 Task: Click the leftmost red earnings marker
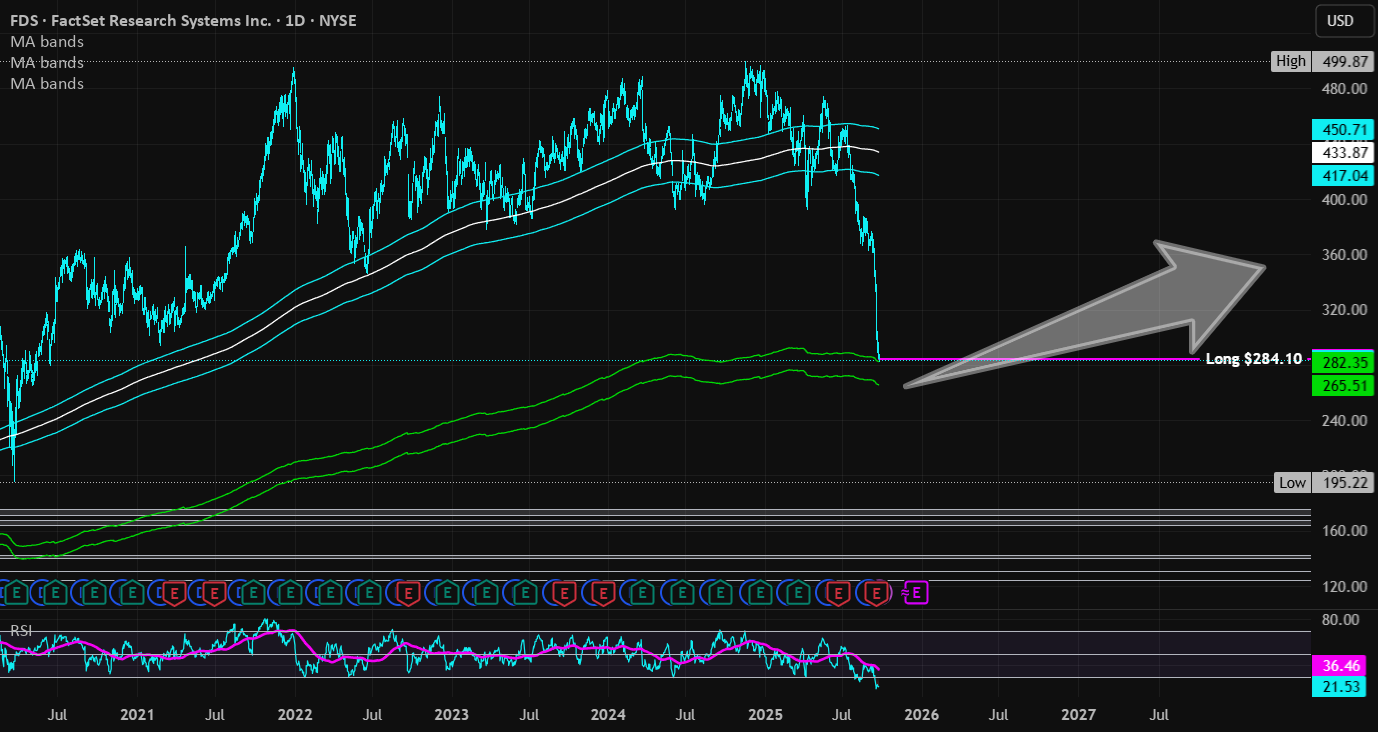point(173,593)
